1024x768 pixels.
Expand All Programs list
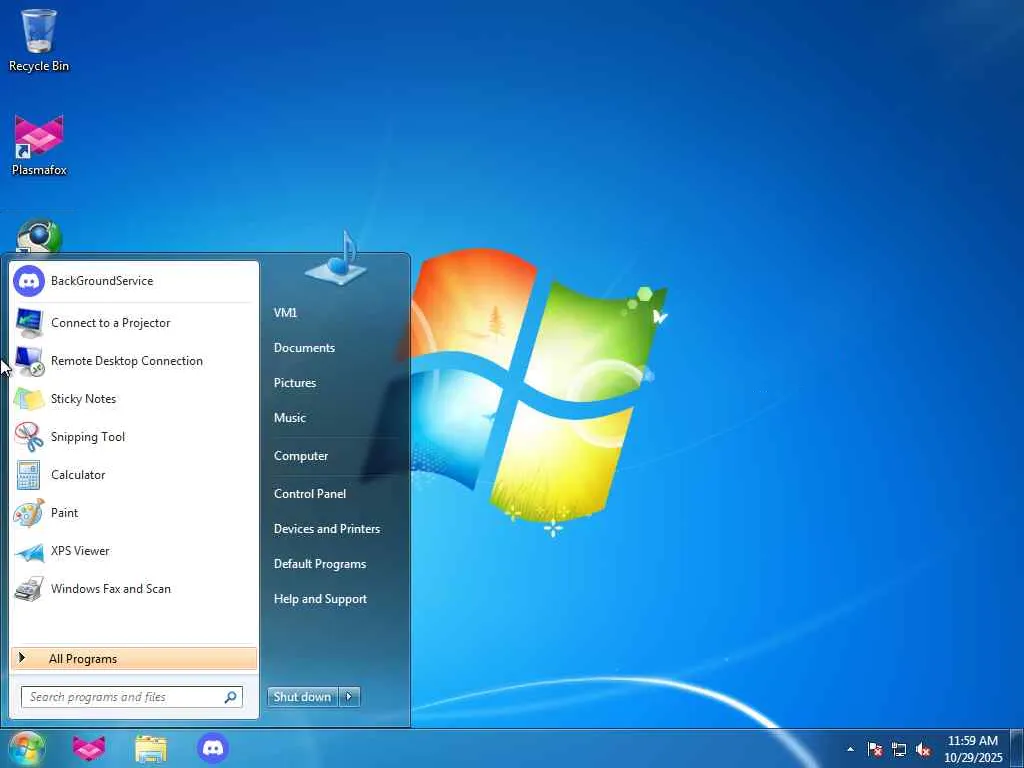(x=134, y=659)
